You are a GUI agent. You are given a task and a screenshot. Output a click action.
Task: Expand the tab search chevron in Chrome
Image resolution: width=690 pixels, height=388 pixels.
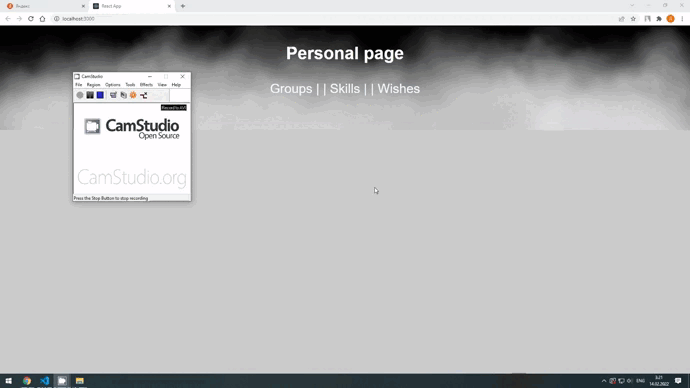pyautogui.click(x=632, y=5)
